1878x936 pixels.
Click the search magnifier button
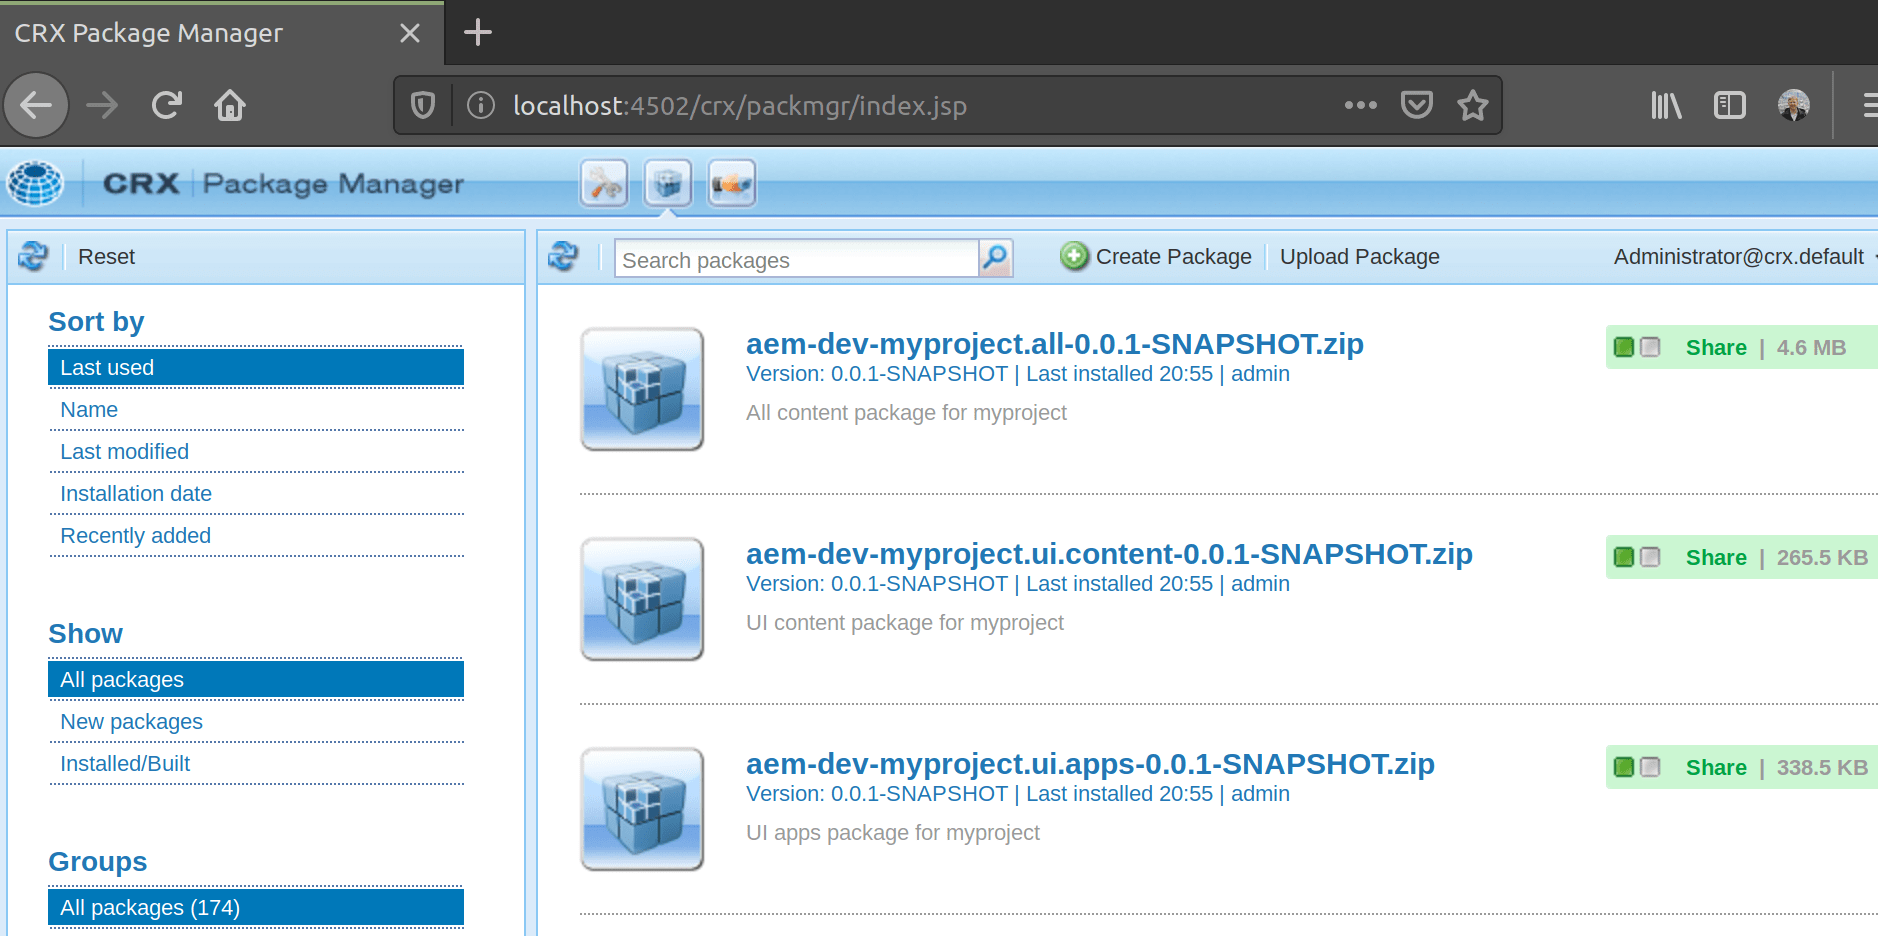995,258
